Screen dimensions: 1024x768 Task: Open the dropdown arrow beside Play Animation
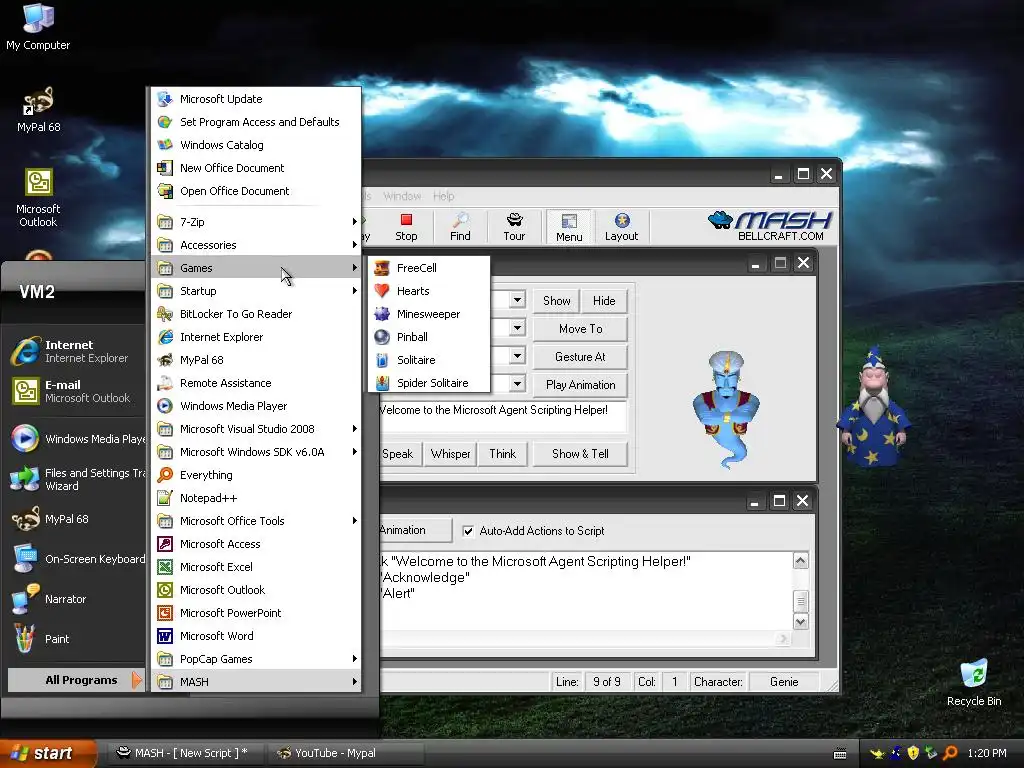[x=517, y=384]
